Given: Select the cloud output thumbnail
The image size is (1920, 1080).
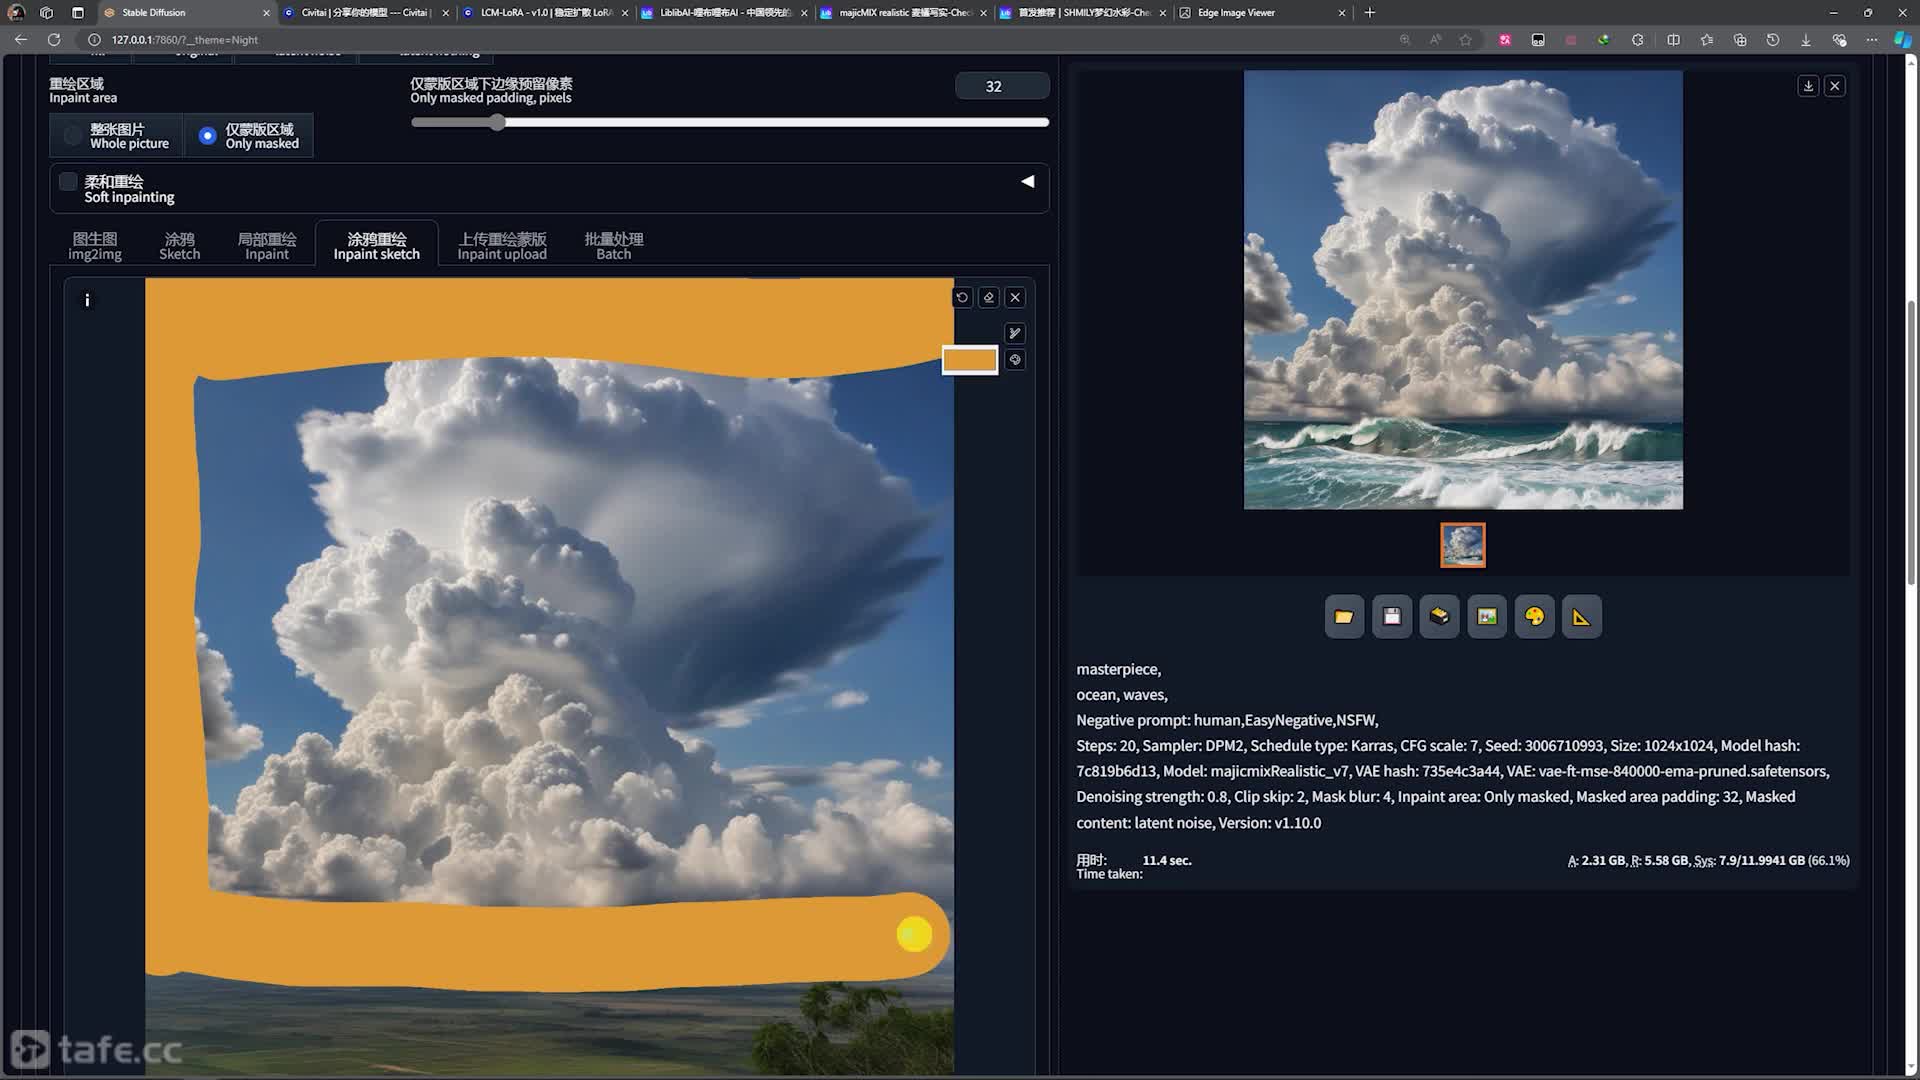Looking at the screenshot, I should coord(1463,545).
